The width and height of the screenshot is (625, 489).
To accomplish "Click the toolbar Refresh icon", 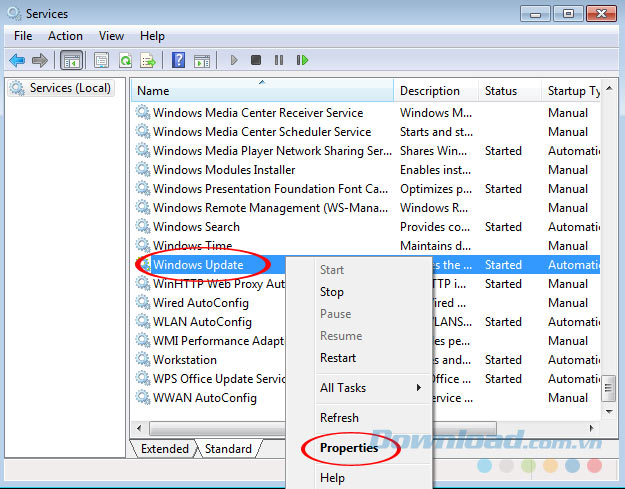I will (125, 61).
